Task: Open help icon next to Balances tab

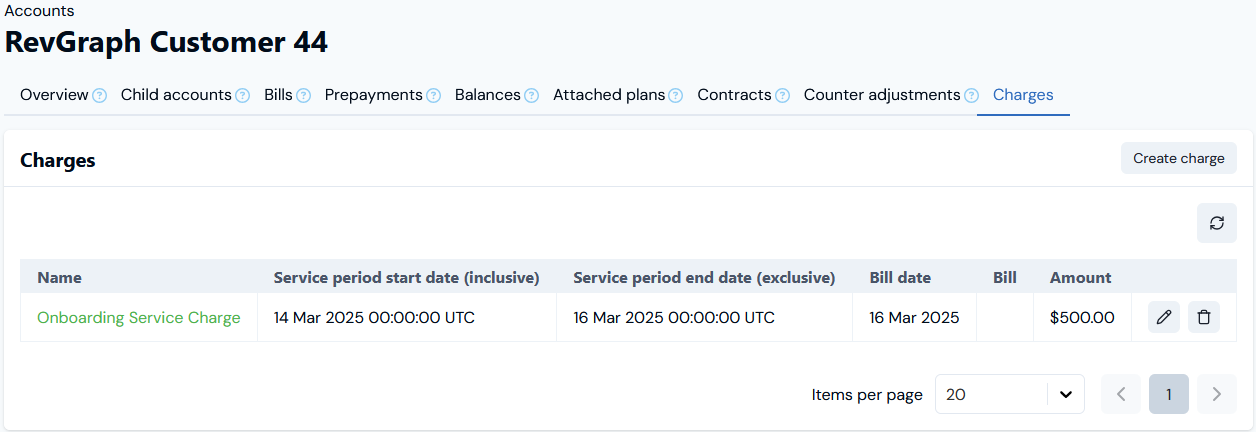Action: (531, 96)
